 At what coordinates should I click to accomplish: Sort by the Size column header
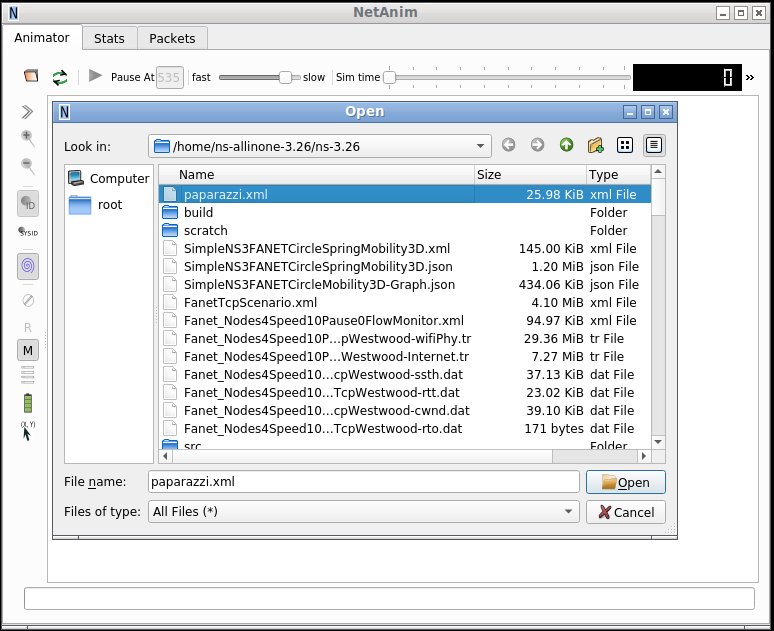(x=530, y=174)
